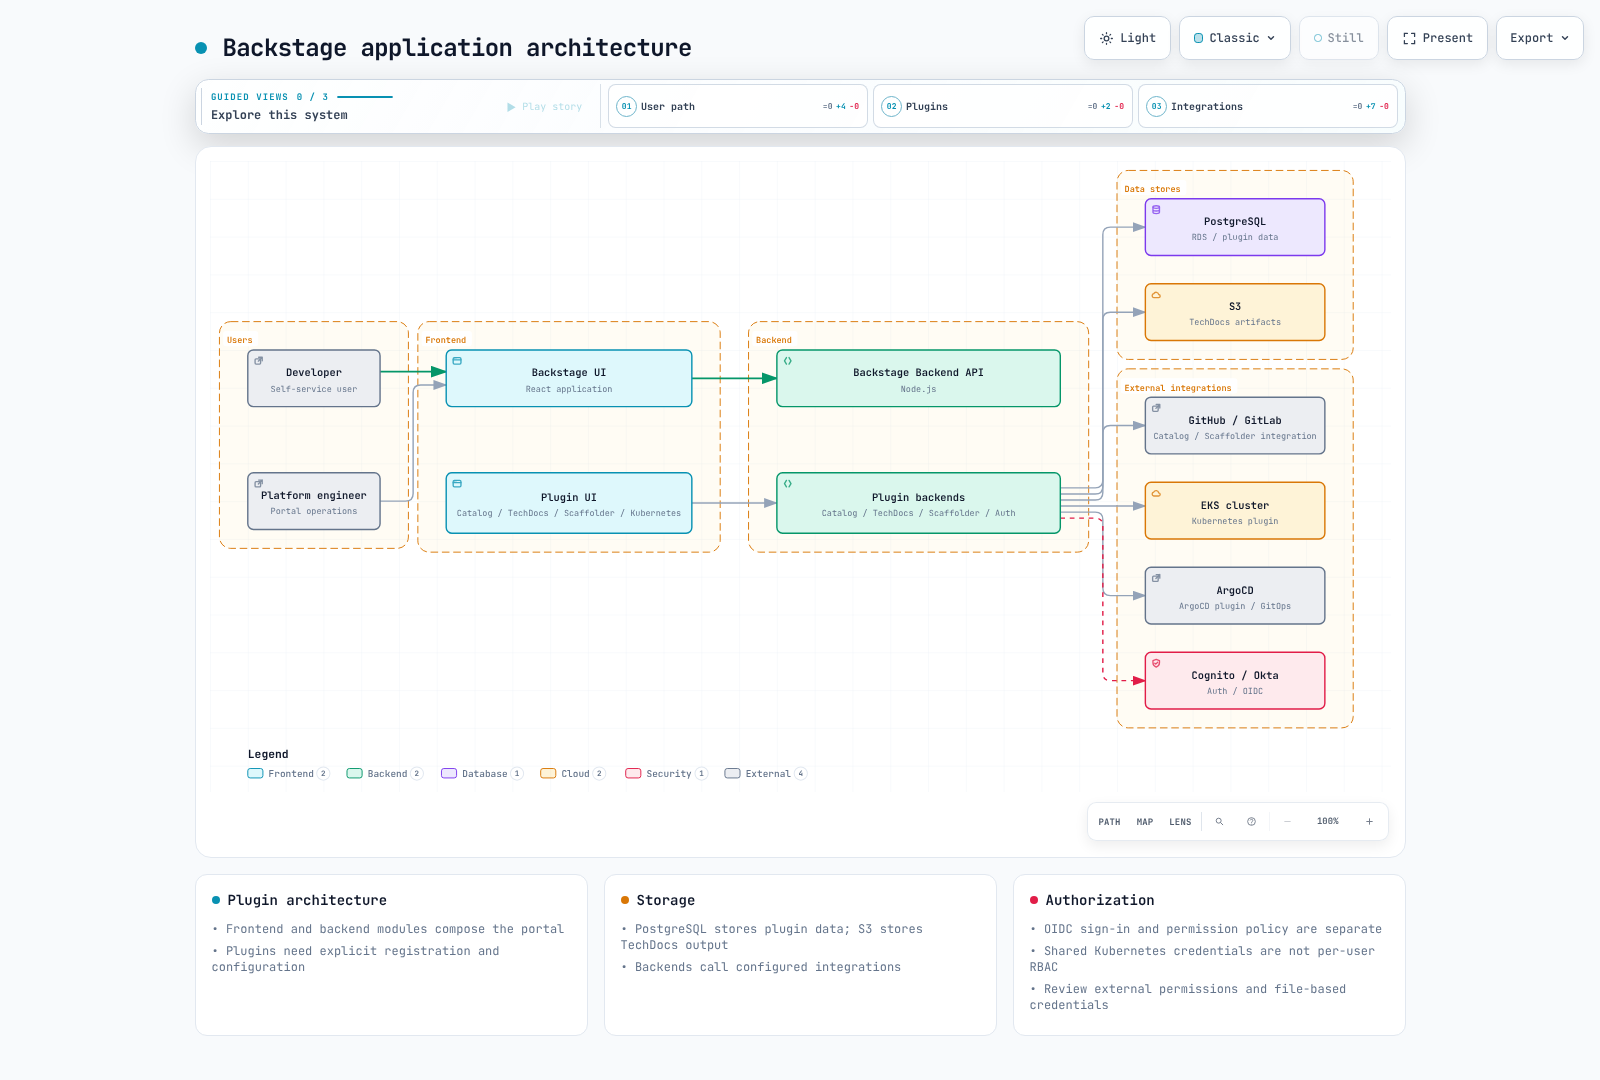Click the external icon on Platform engineer node
1600x1080 pixels.
[259, 484]
